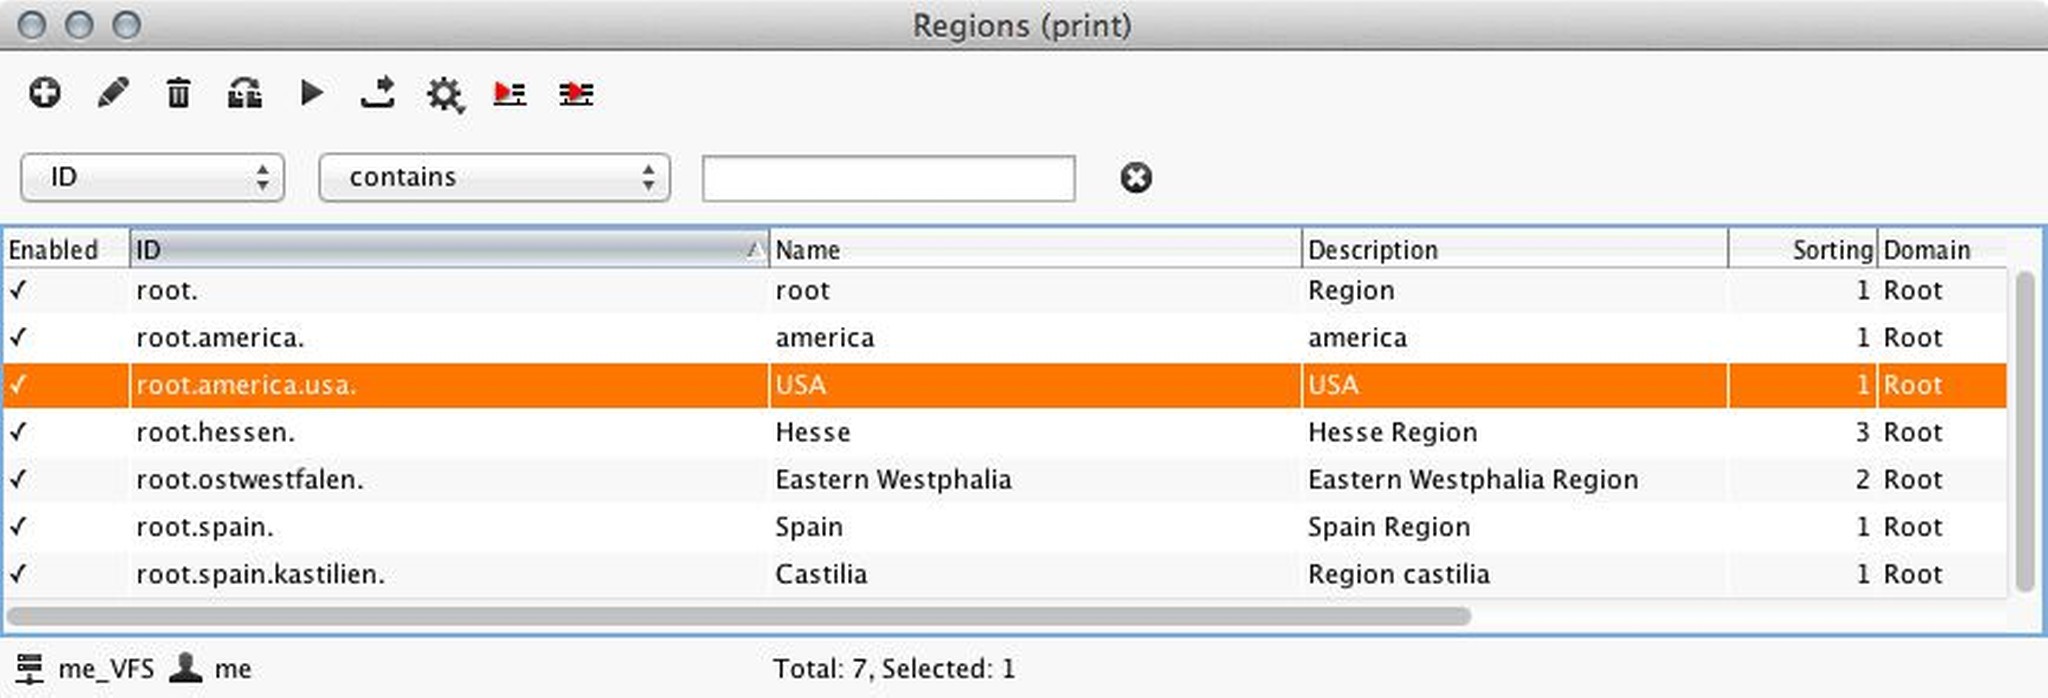Click the pencil edit icon
Viewport: 2048px width, 698px height.
pyautogui.click(x=112, y=93)
